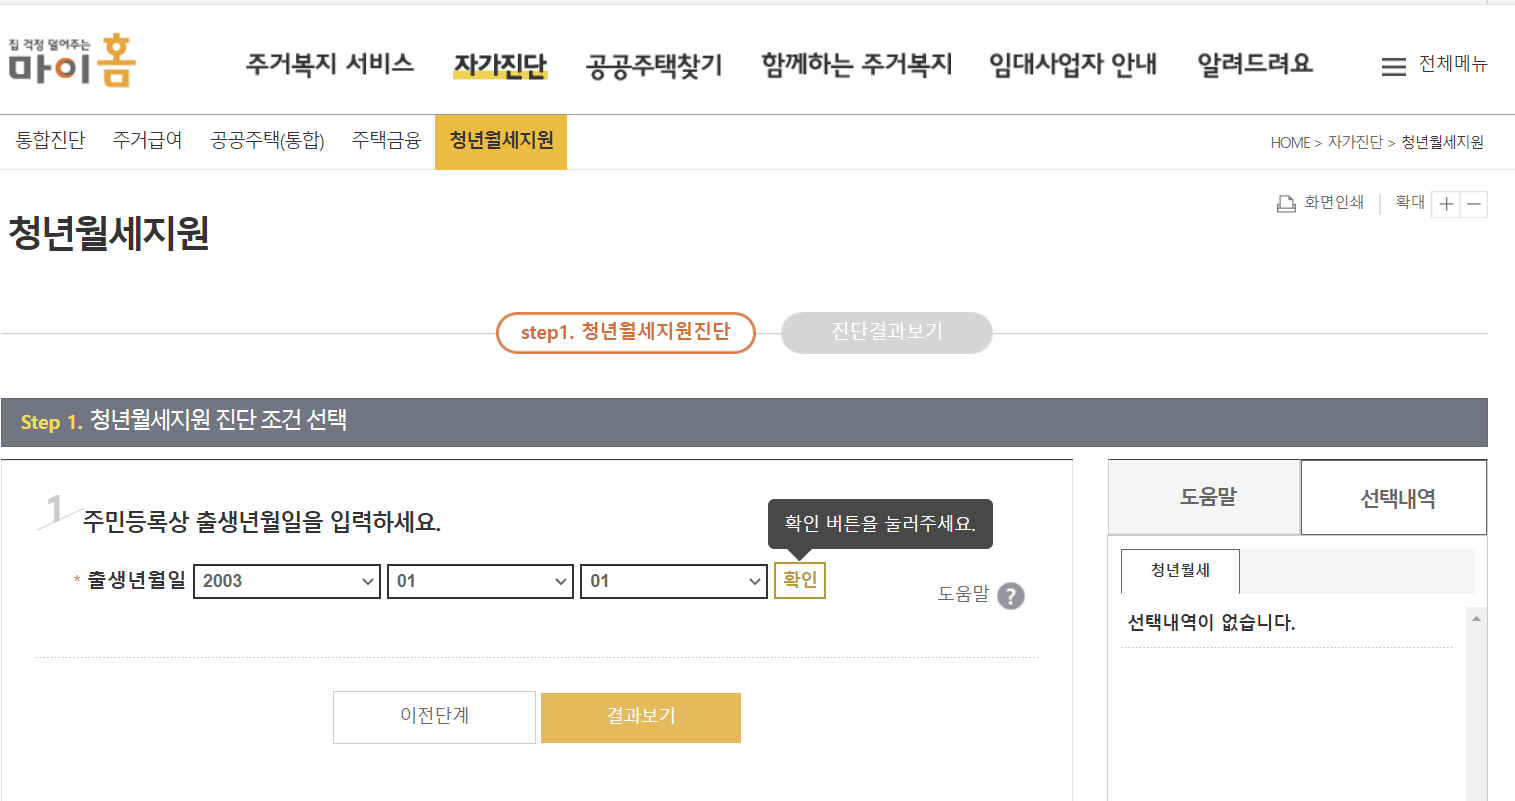The width and height of the screenshot is (1515, 801).
Task: Expand the birth year dropdown showing 2003
Action: (286, 581)
